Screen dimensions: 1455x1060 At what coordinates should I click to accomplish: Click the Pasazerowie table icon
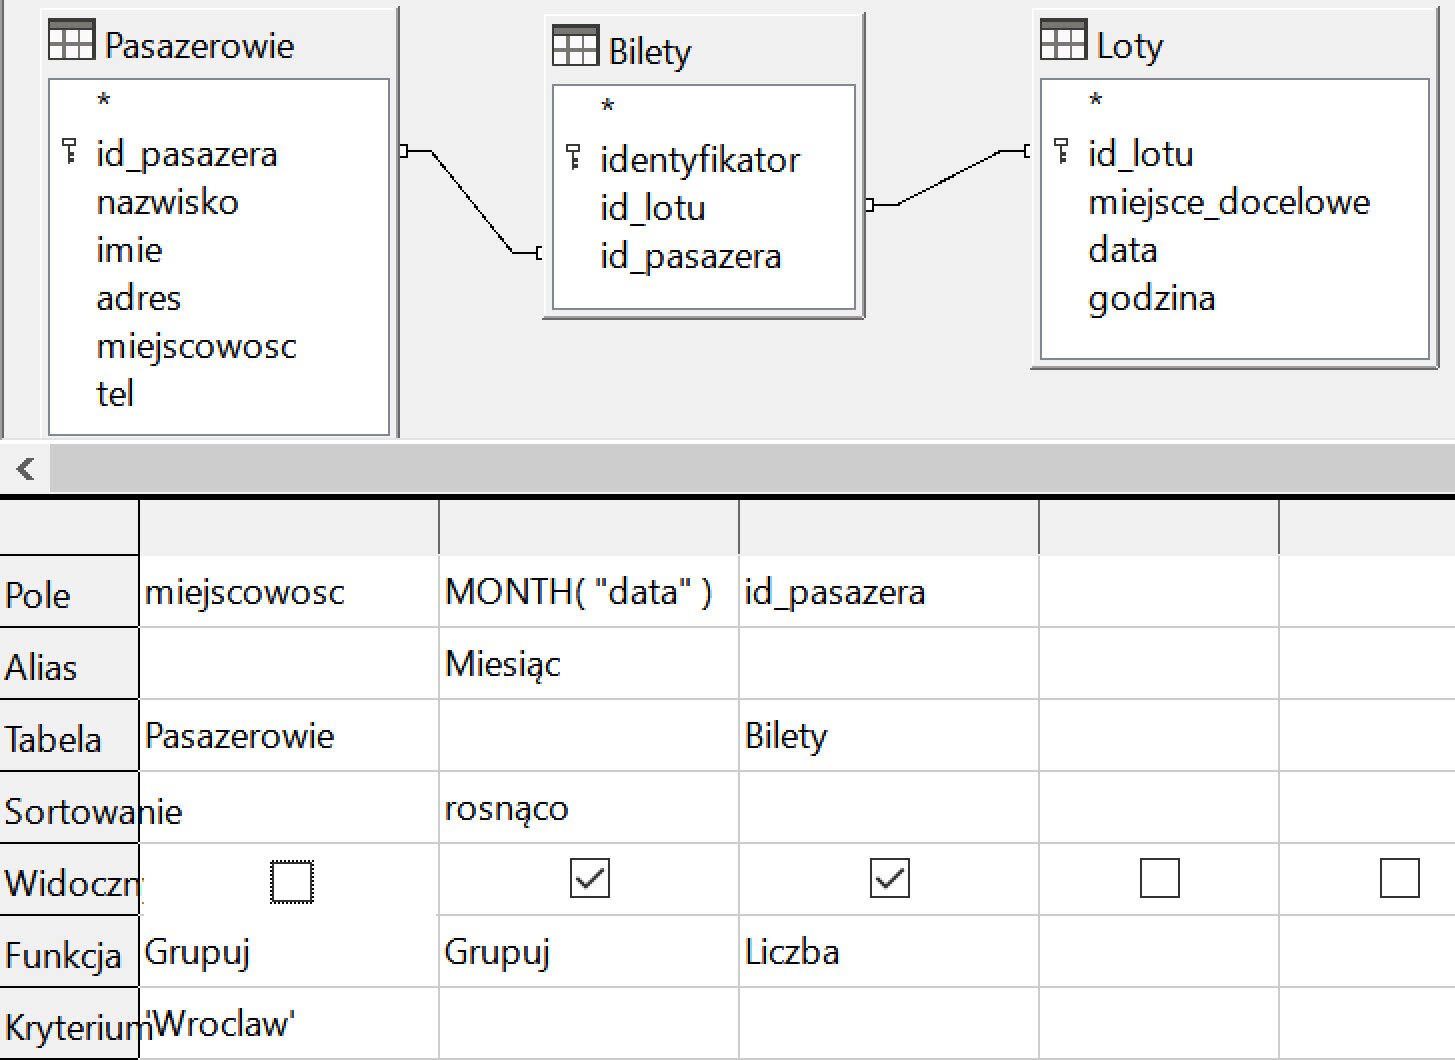click(71, 41)
